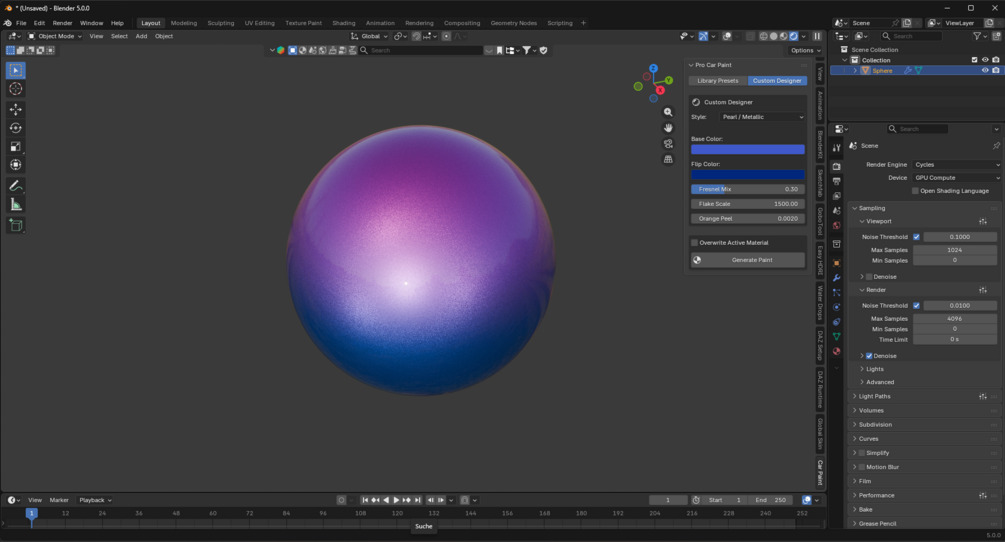This screenshot has height=542, width=1005.
Task: Open the Scene properties tab
Action: [836, 211]
